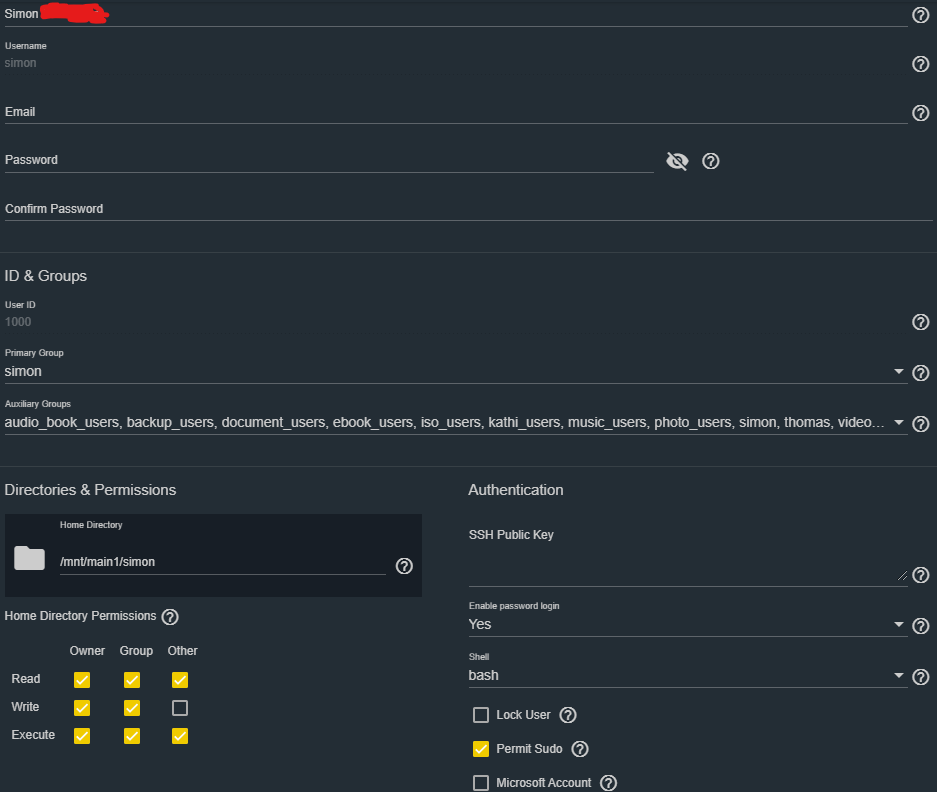Toggle Owner Execute permission checkbox
Image resolution: width=937 pixels, height=792 pixels.
click(x=82, y=736)
